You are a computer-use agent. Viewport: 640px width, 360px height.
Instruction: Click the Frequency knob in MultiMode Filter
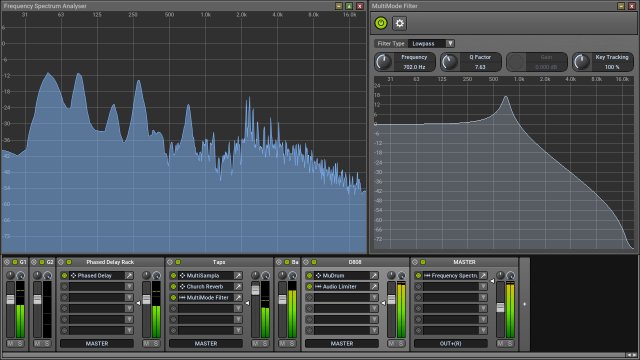pyautogui.click(x=383, y=62)
